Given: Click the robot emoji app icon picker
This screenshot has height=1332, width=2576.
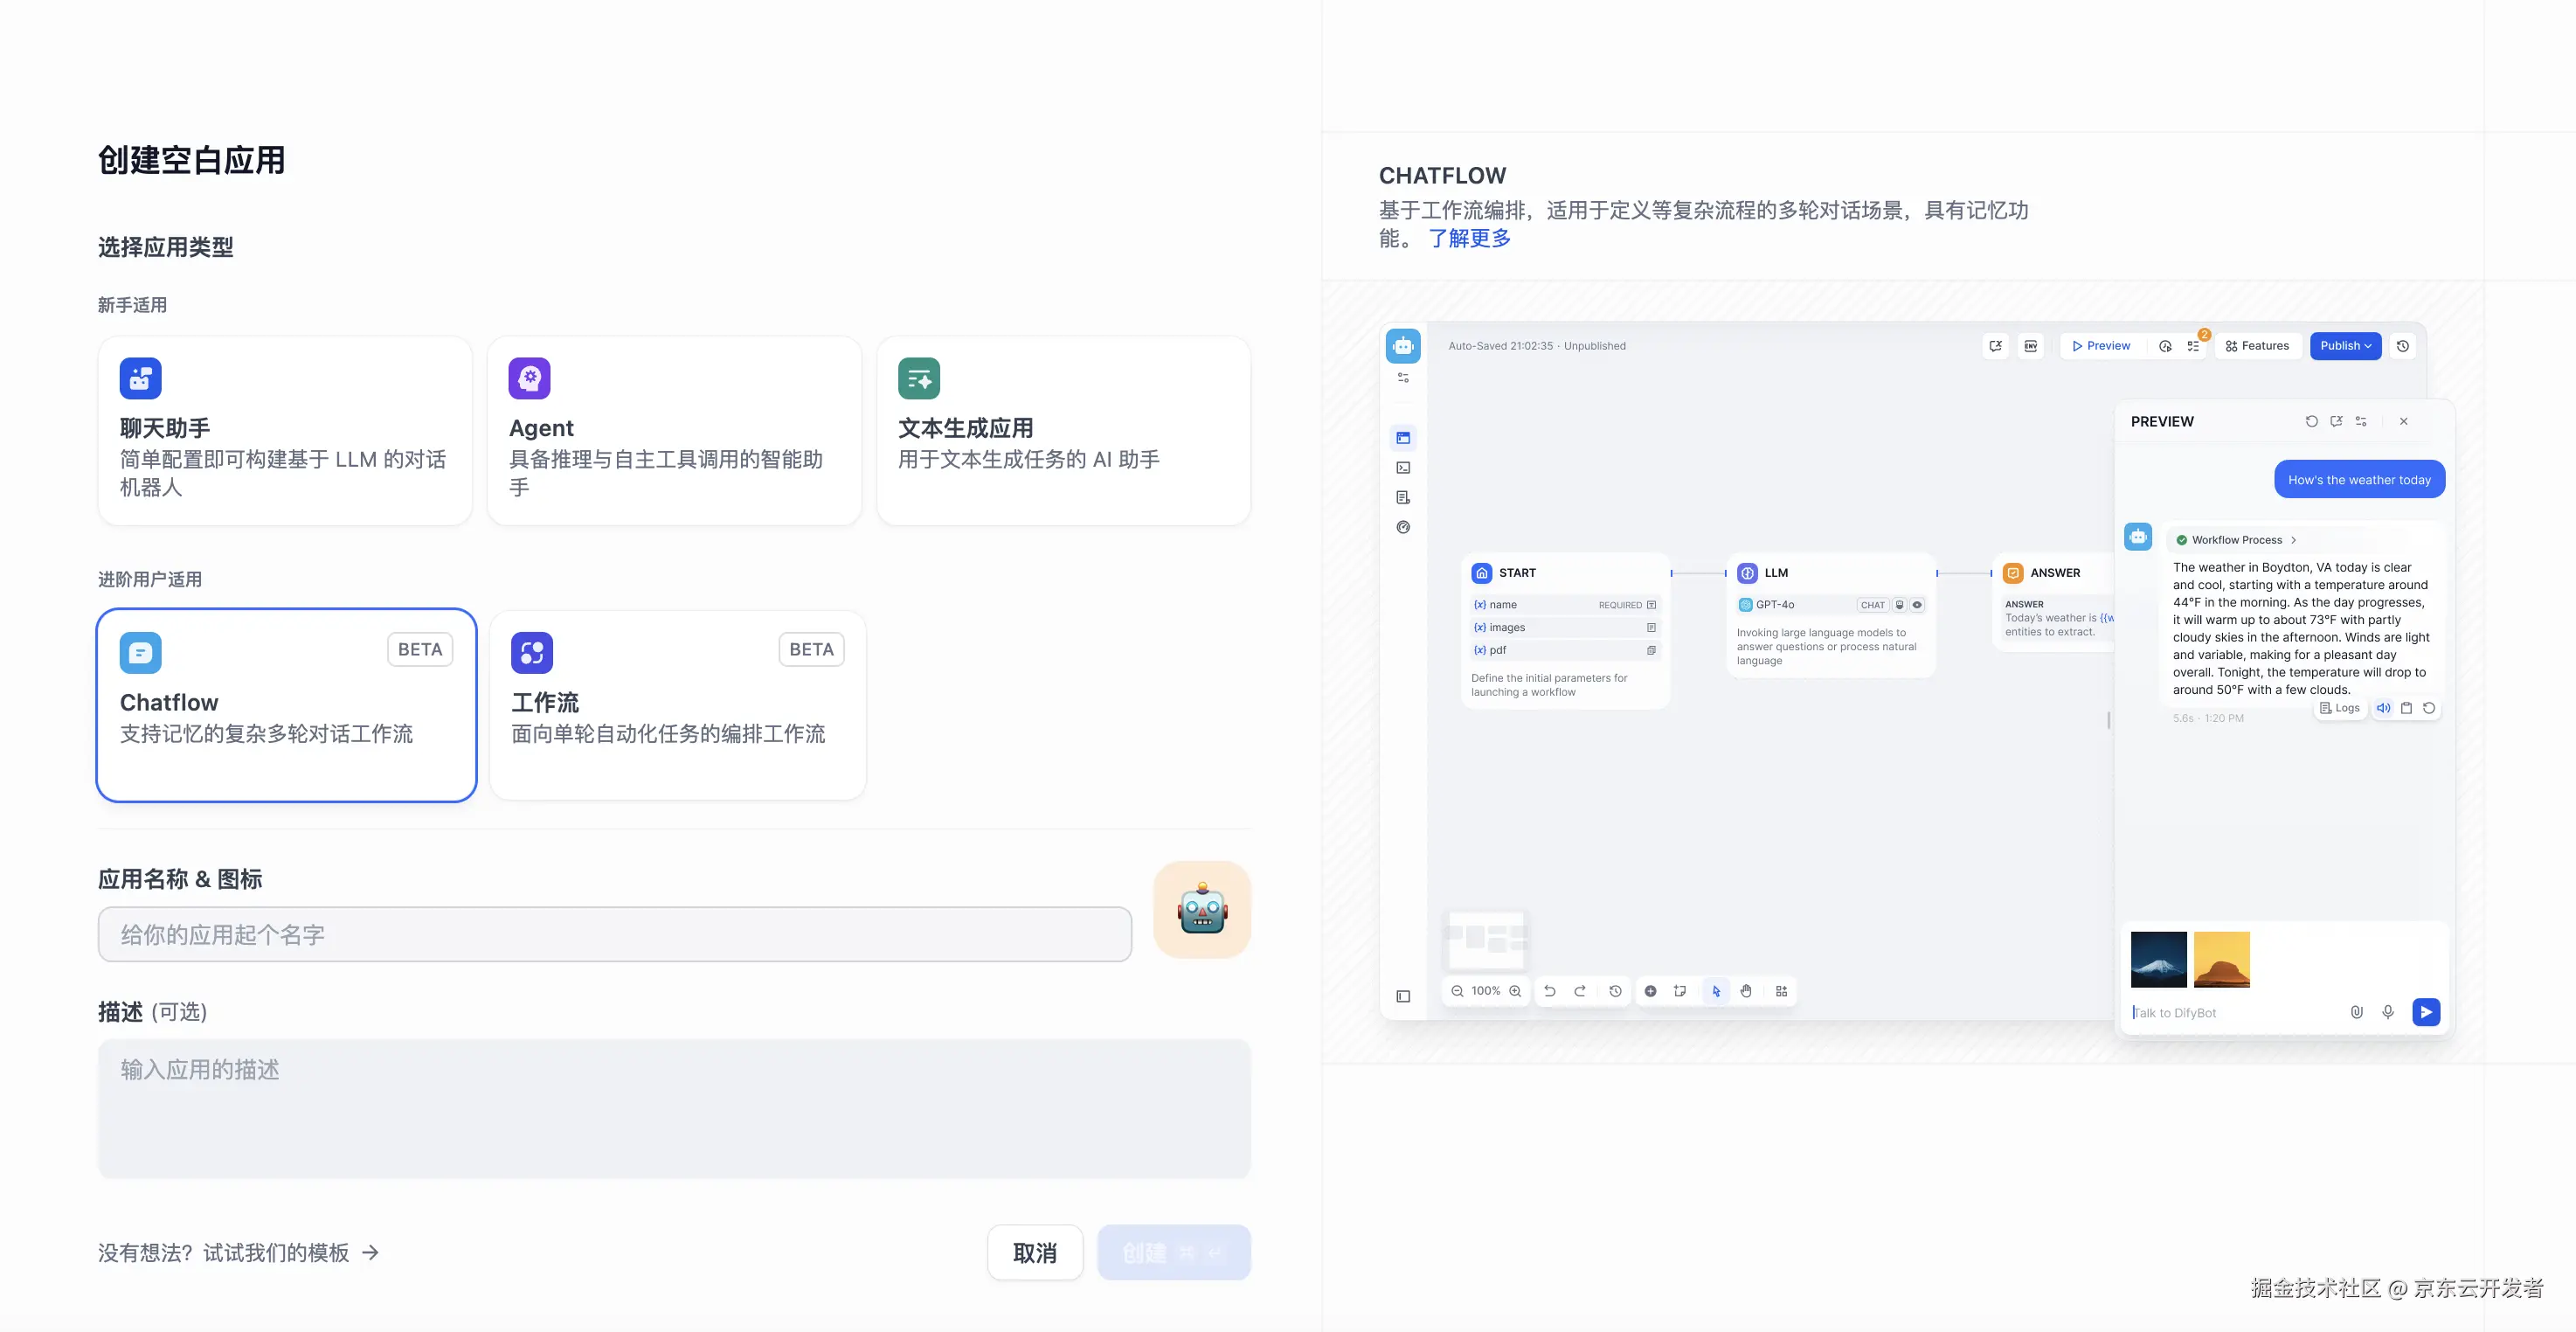Looking at the screenshot, I should click(1201, 909).
